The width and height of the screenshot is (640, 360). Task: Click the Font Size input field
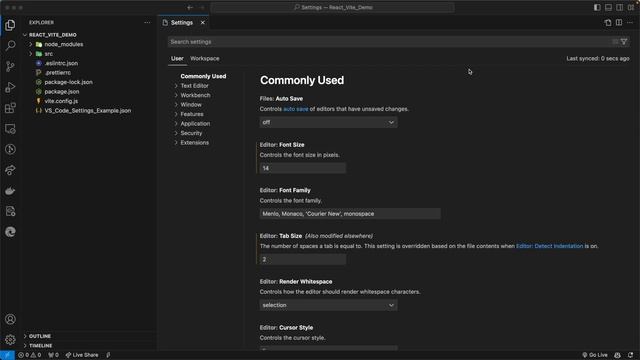click(x=302, y=168)
